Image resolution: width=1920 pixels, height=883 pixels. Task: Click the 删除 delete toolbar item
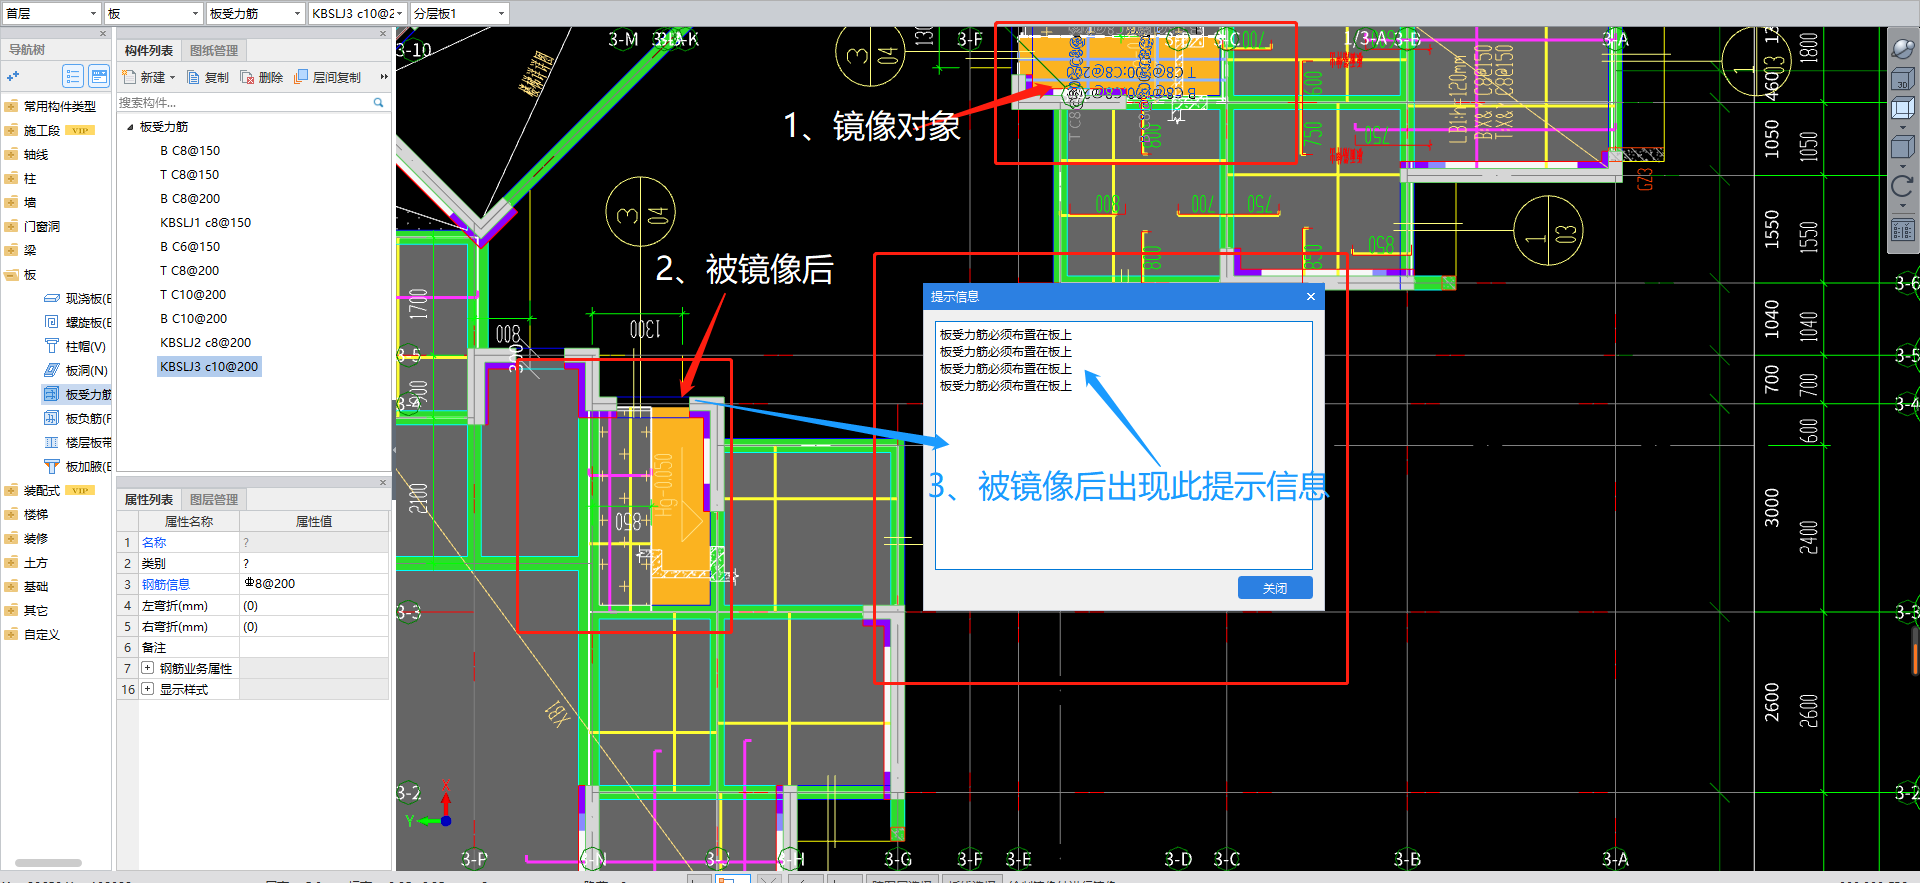point(262,77)
